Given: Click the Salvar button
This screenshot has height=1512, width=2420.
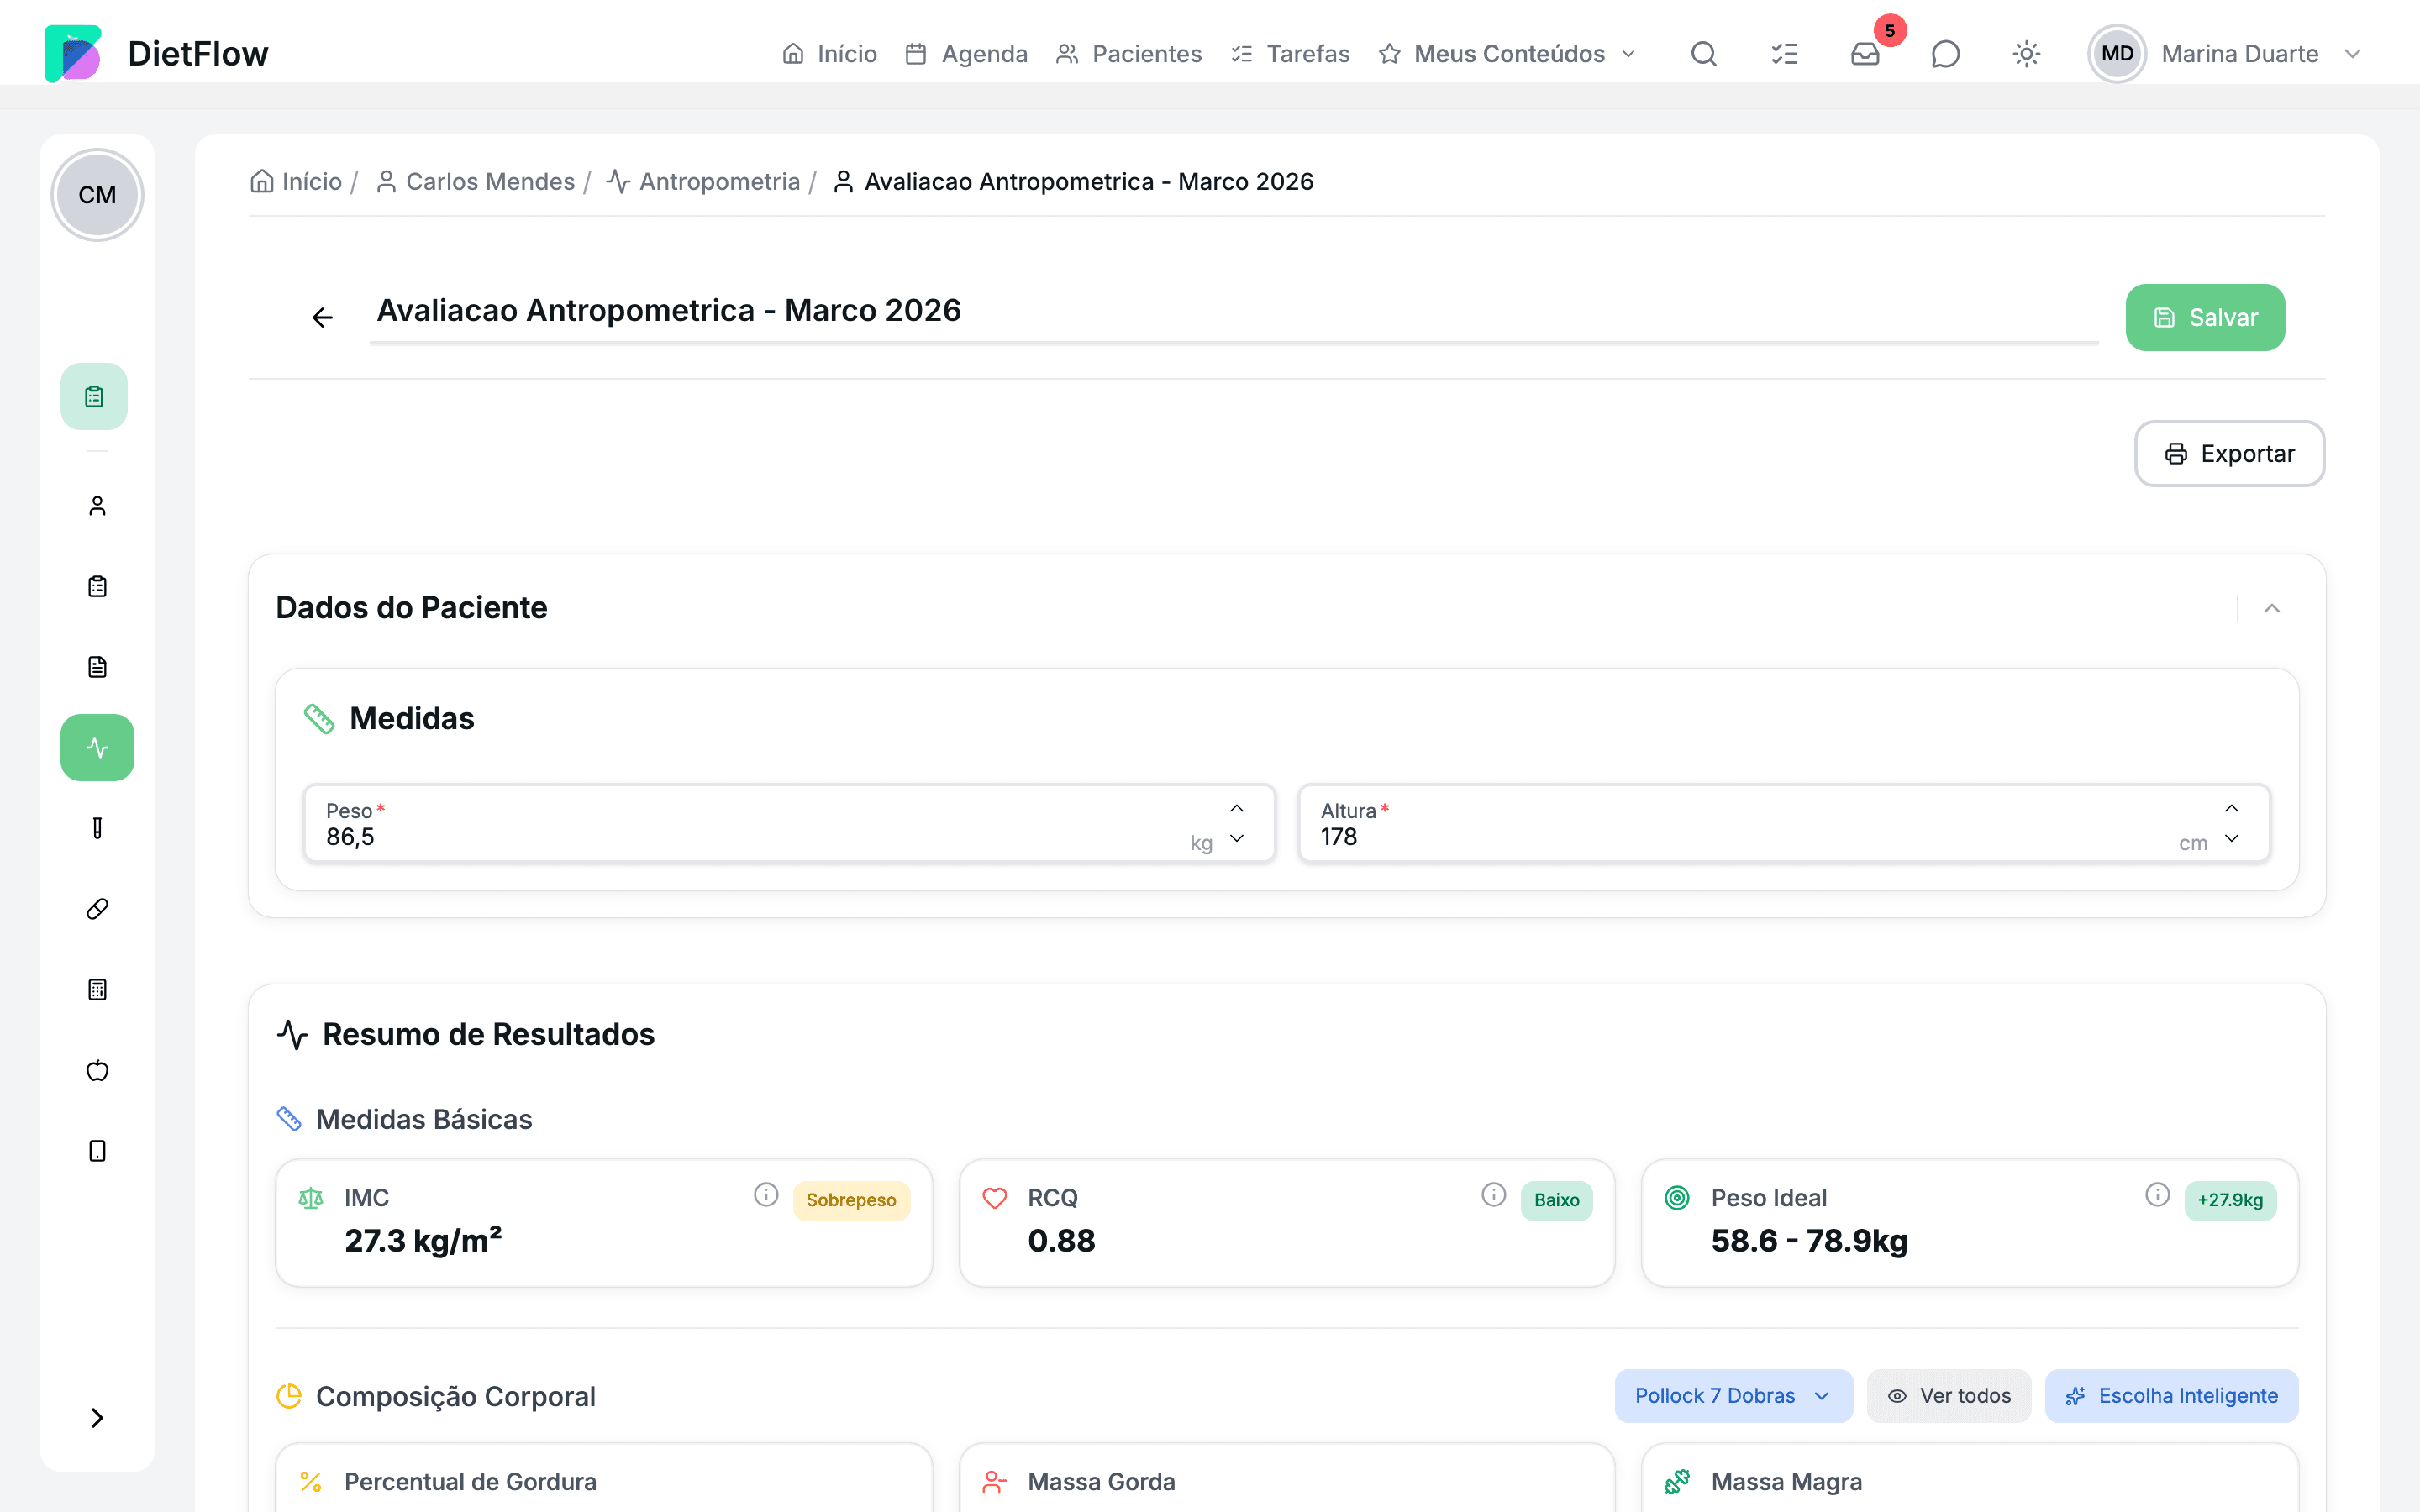Looking at the screenshot, I should (x=2205, y=317).
